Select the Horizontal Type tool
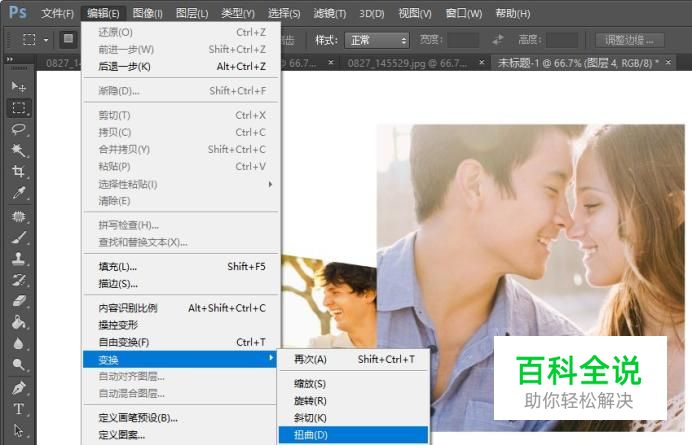 [19, 409]
